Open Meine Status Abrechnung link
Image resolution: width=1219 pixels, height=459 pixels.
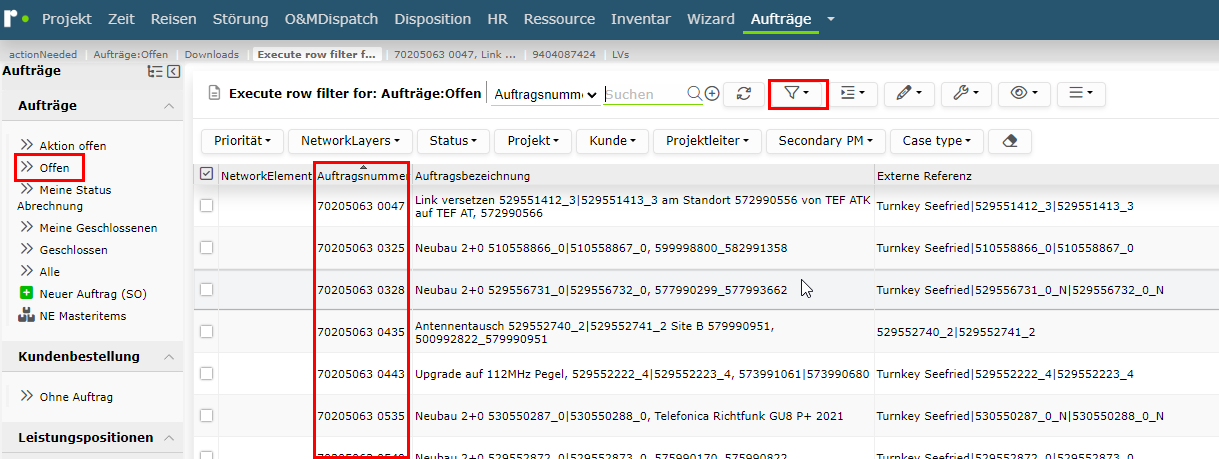pos(65,198)
